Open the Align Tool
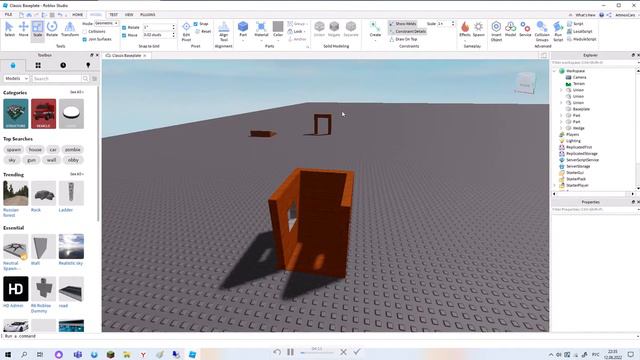Screen dimensions: 640x360 224,31
